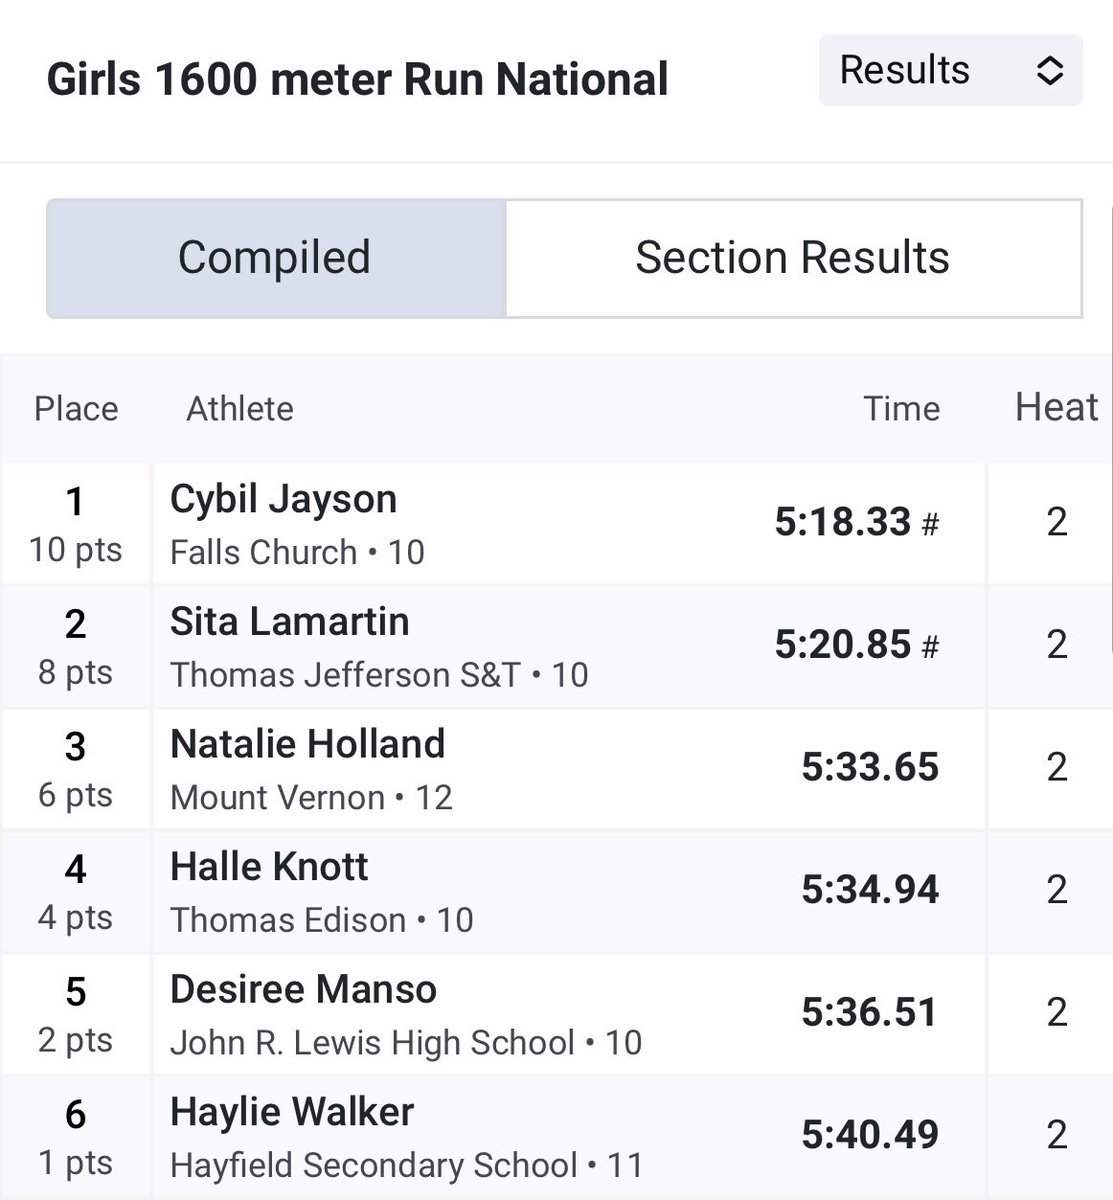Click the Hayfield Secondary School team
This screenshot has height=1200, width=1113.
374,1166
